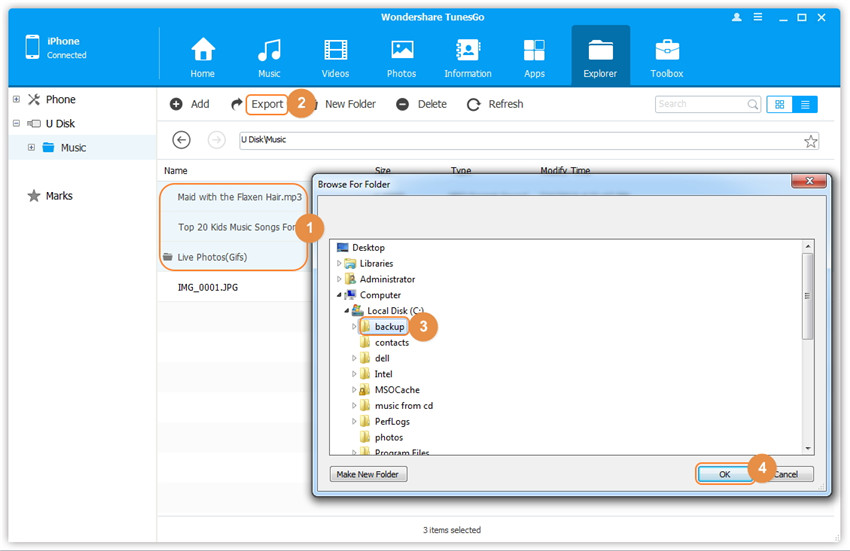850x551 pixels.
Task: Switch to grid view
Action: pyautogui.click(x=780, y=104)
